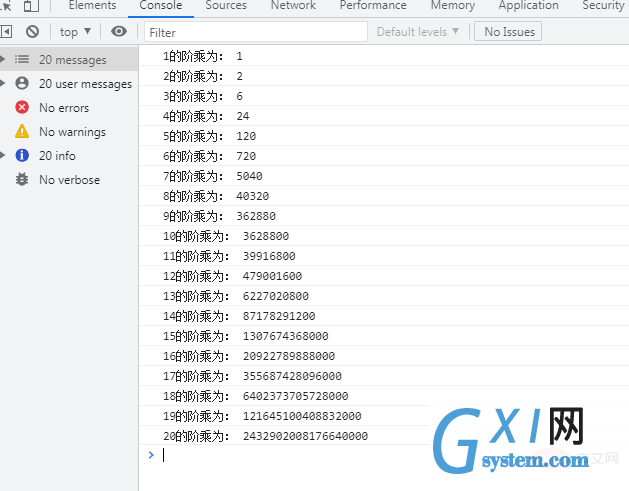Open the Default levels dropdown

[418, 32]
